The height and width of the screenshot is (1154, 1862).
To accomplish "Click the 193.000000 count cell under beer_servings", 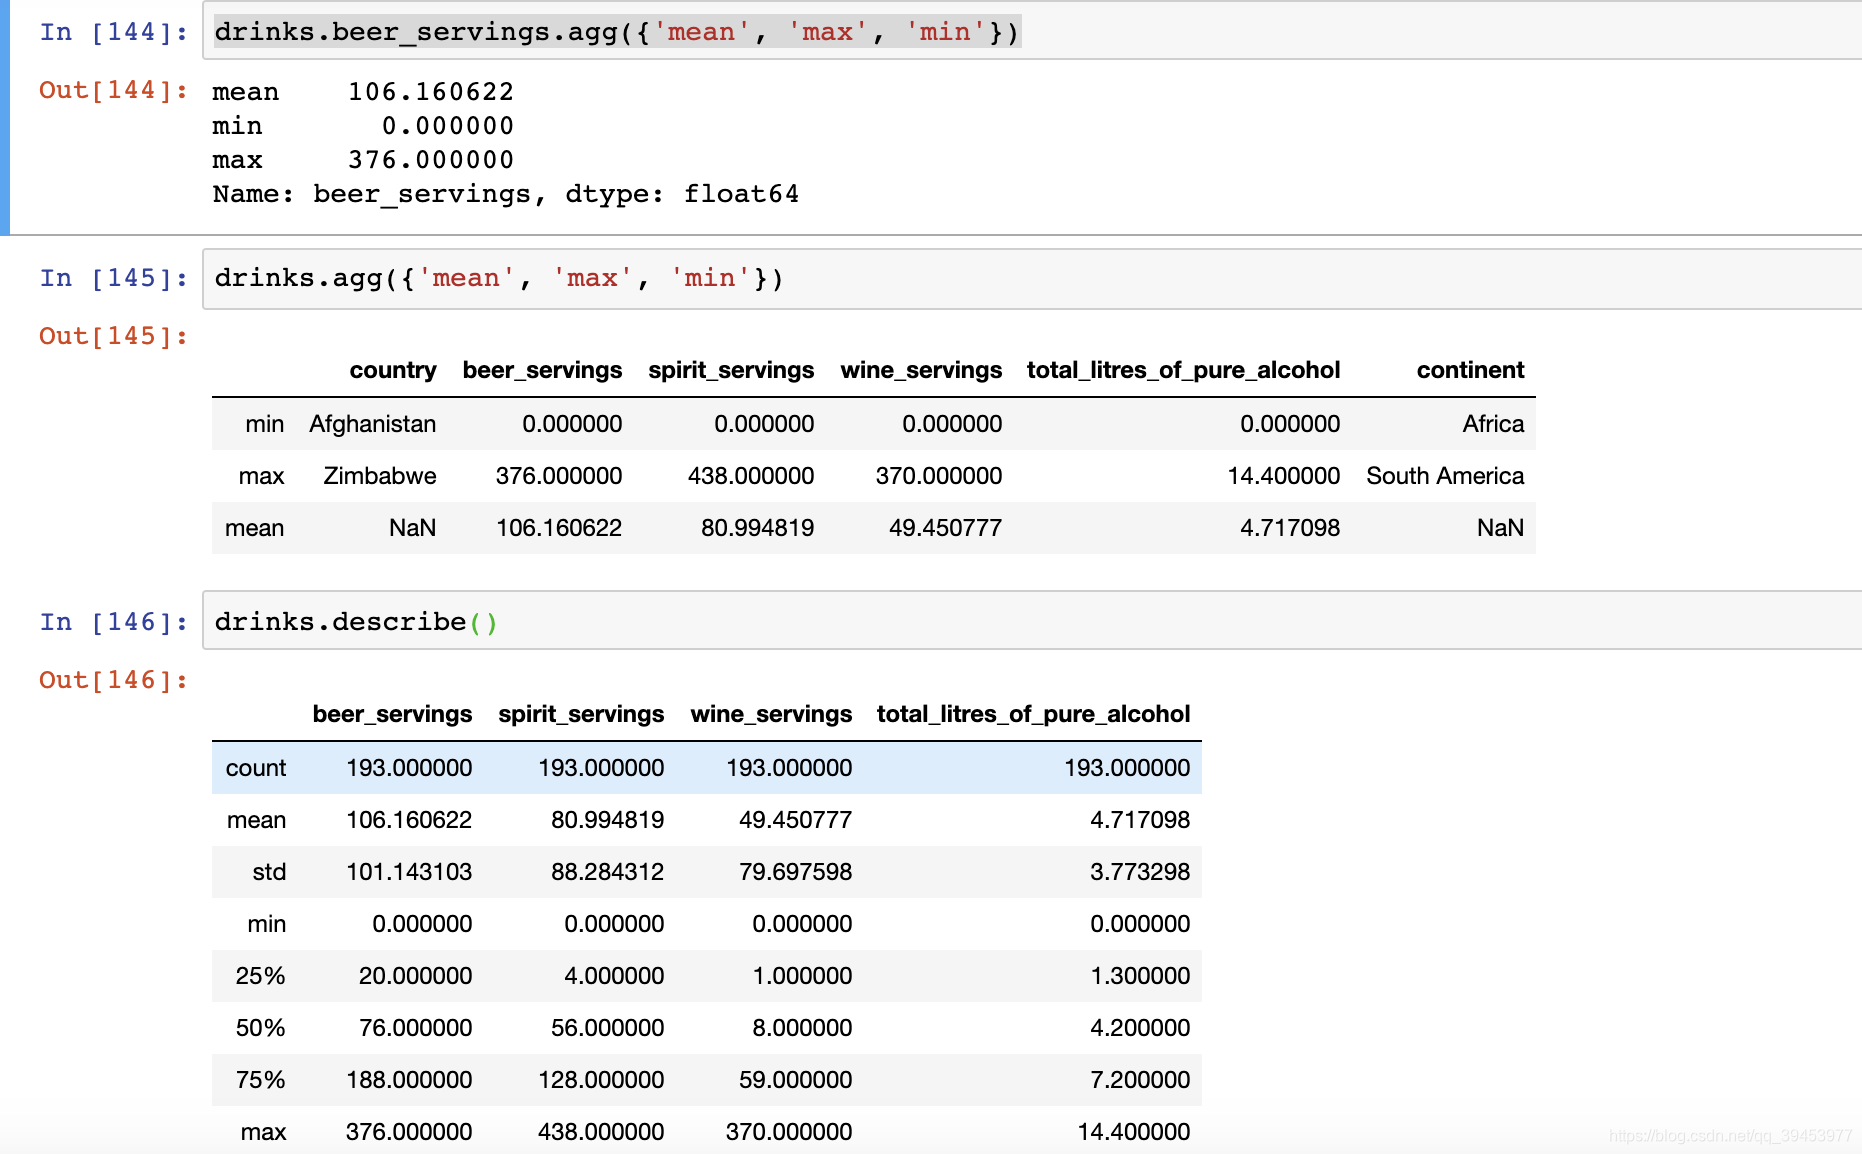I will tap(409, 768).
